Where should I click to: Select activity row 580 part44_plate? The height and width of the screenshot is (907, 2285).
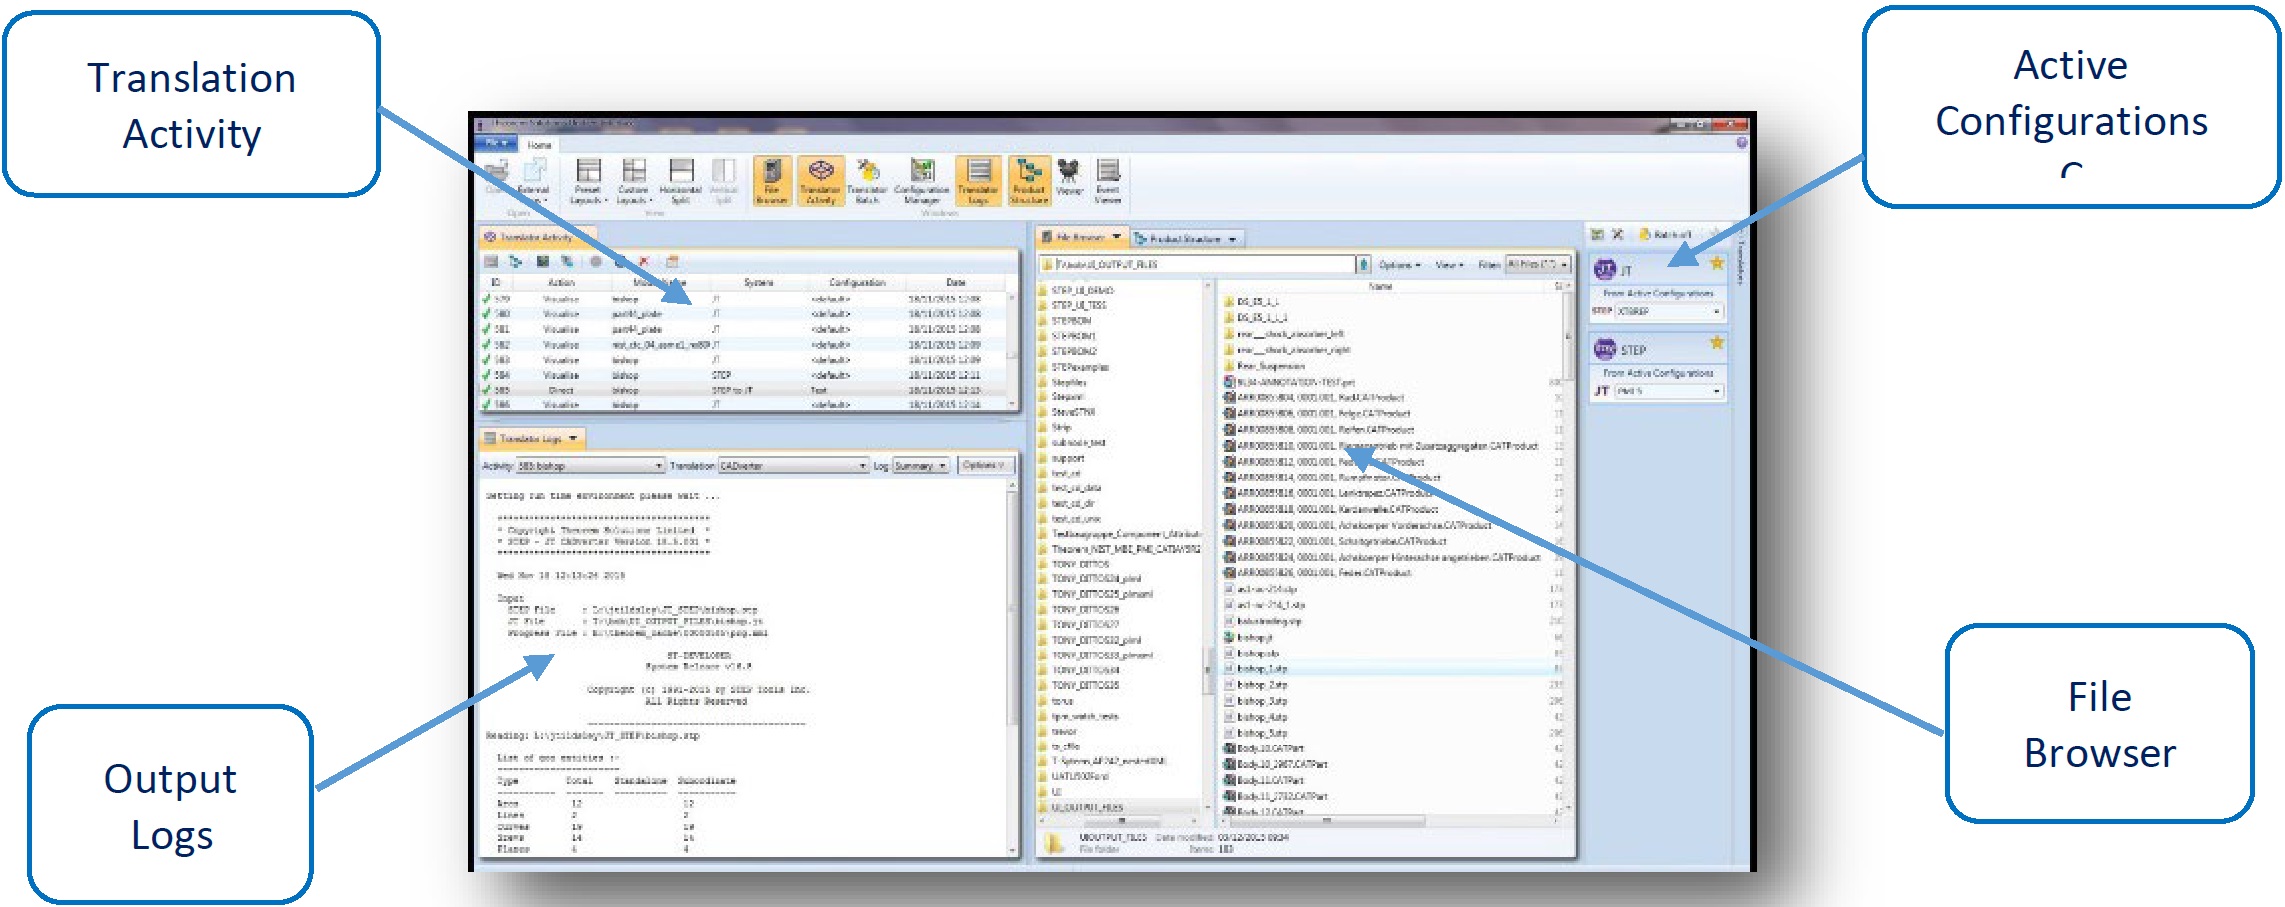[x=745, y=314]
